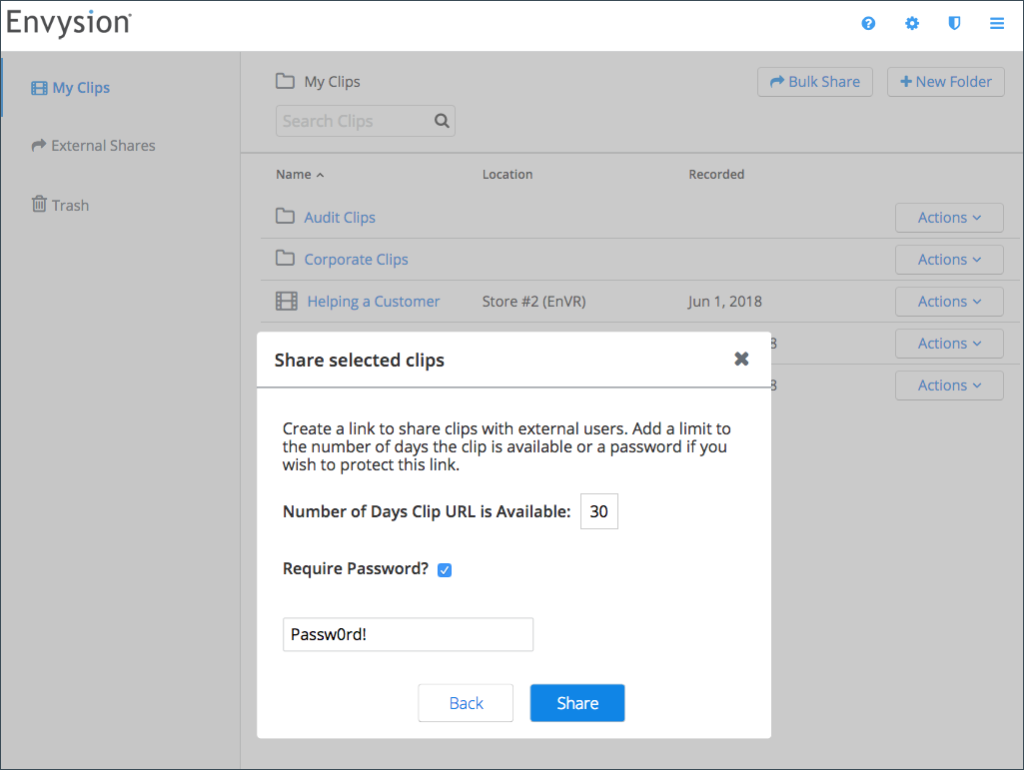The width and height of the screenshot is (1024, 770).
Task: Click the password text field
Action: [x=408, y=634]
